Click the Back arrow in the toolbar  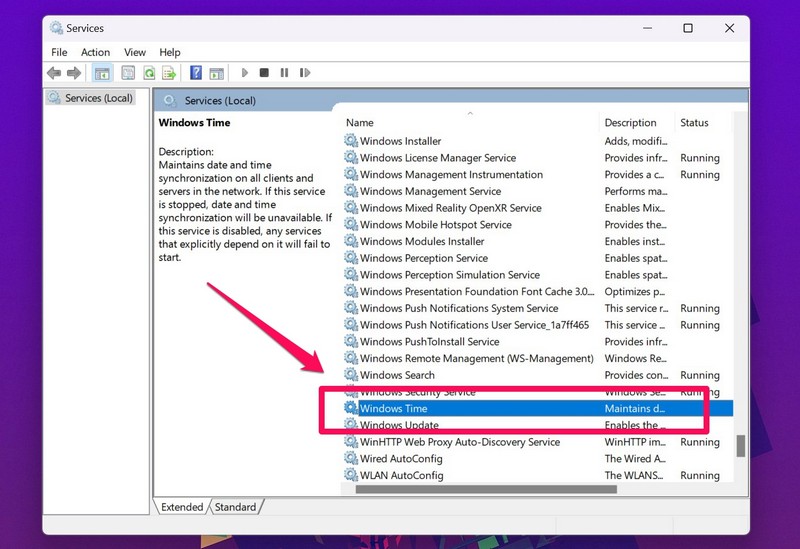coord(53,73)
